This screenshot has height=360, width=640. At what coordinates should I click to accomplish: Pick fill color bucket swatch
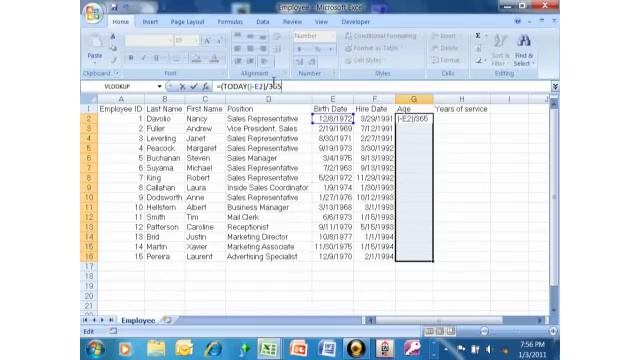tap(197, 59)
